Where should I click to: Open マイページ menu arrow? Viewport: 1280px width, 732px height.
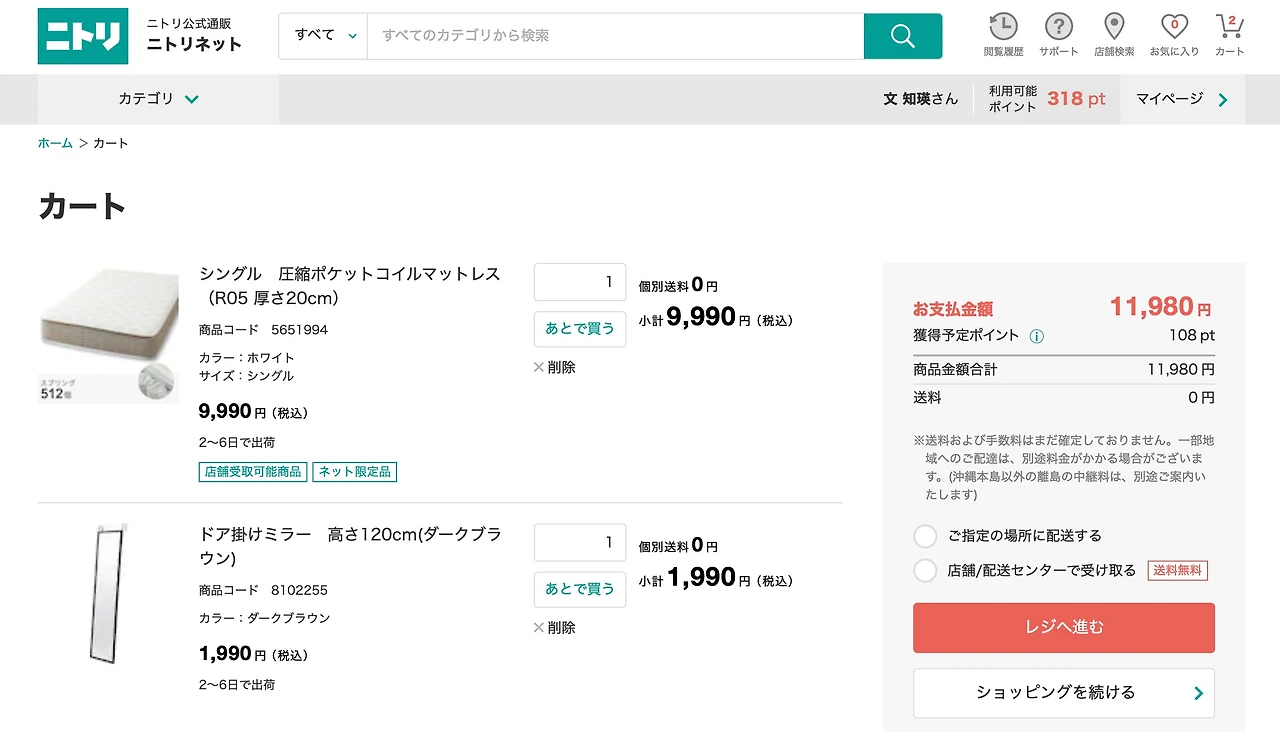pos(1223,99)
